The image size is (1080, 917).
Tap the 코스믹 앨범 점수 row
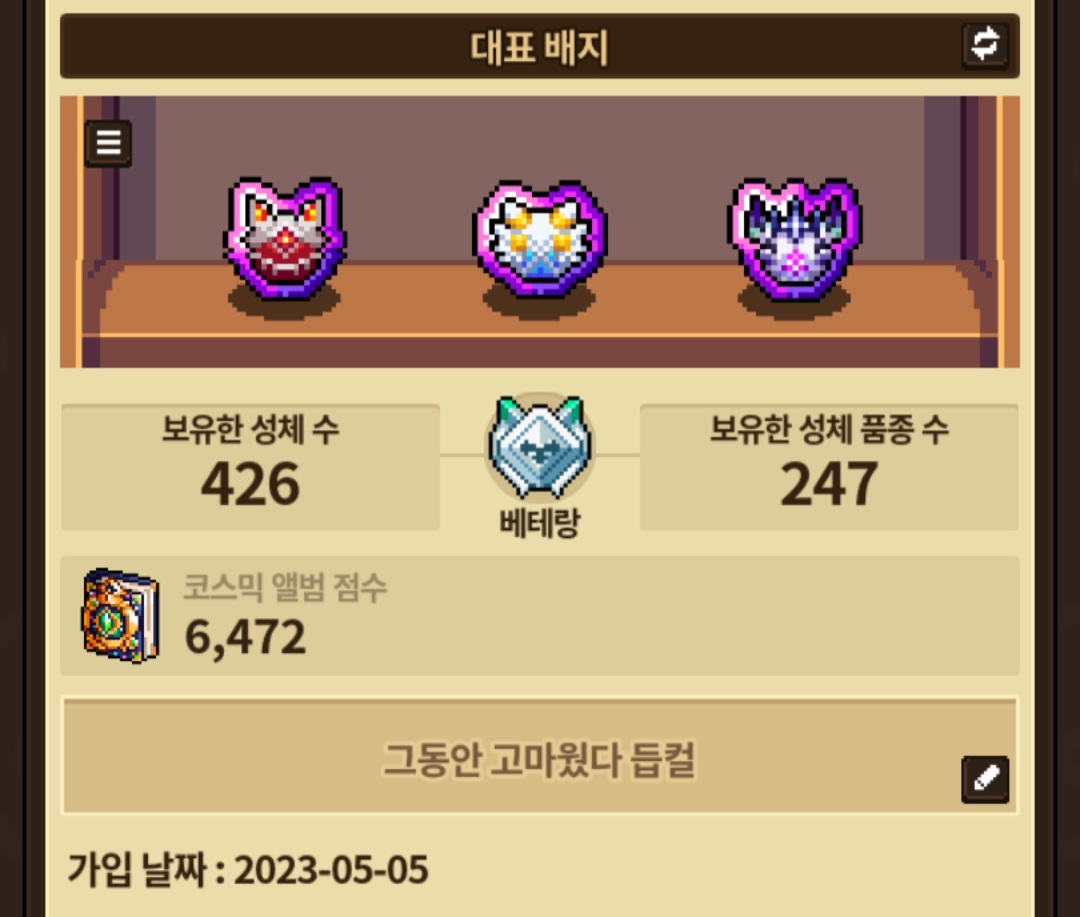(540, 616)
